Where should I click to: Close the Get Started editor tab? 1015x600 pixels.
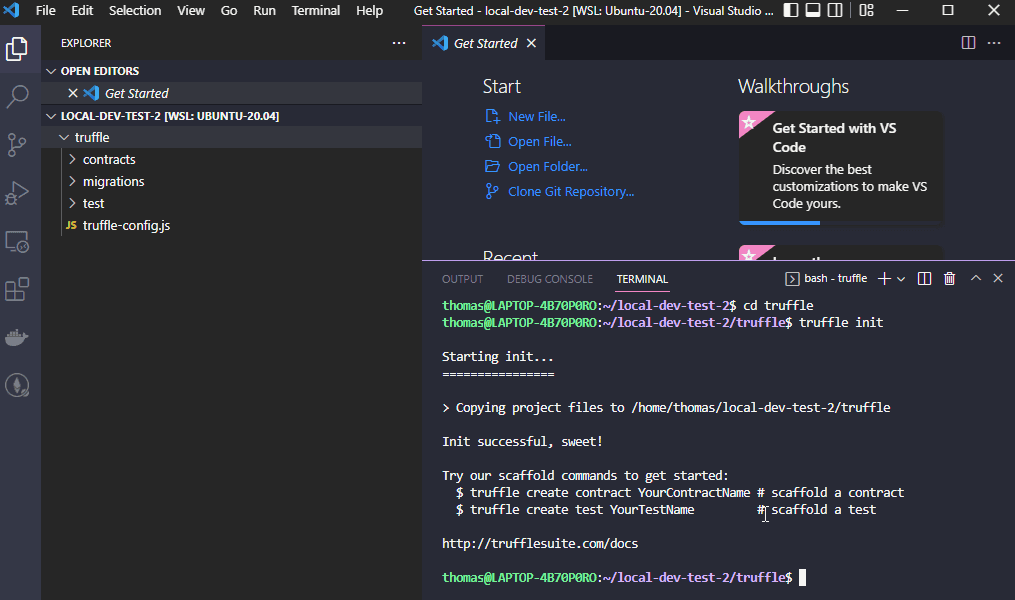pos(531,43)
